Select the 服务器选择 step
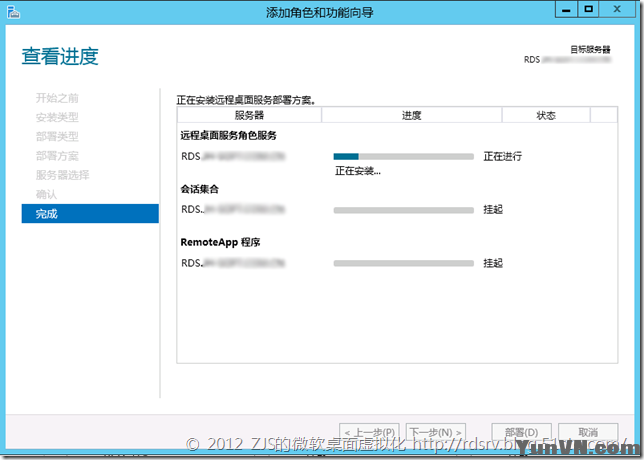The width and height of the screenshot is (644, 460). pos(62,175)
